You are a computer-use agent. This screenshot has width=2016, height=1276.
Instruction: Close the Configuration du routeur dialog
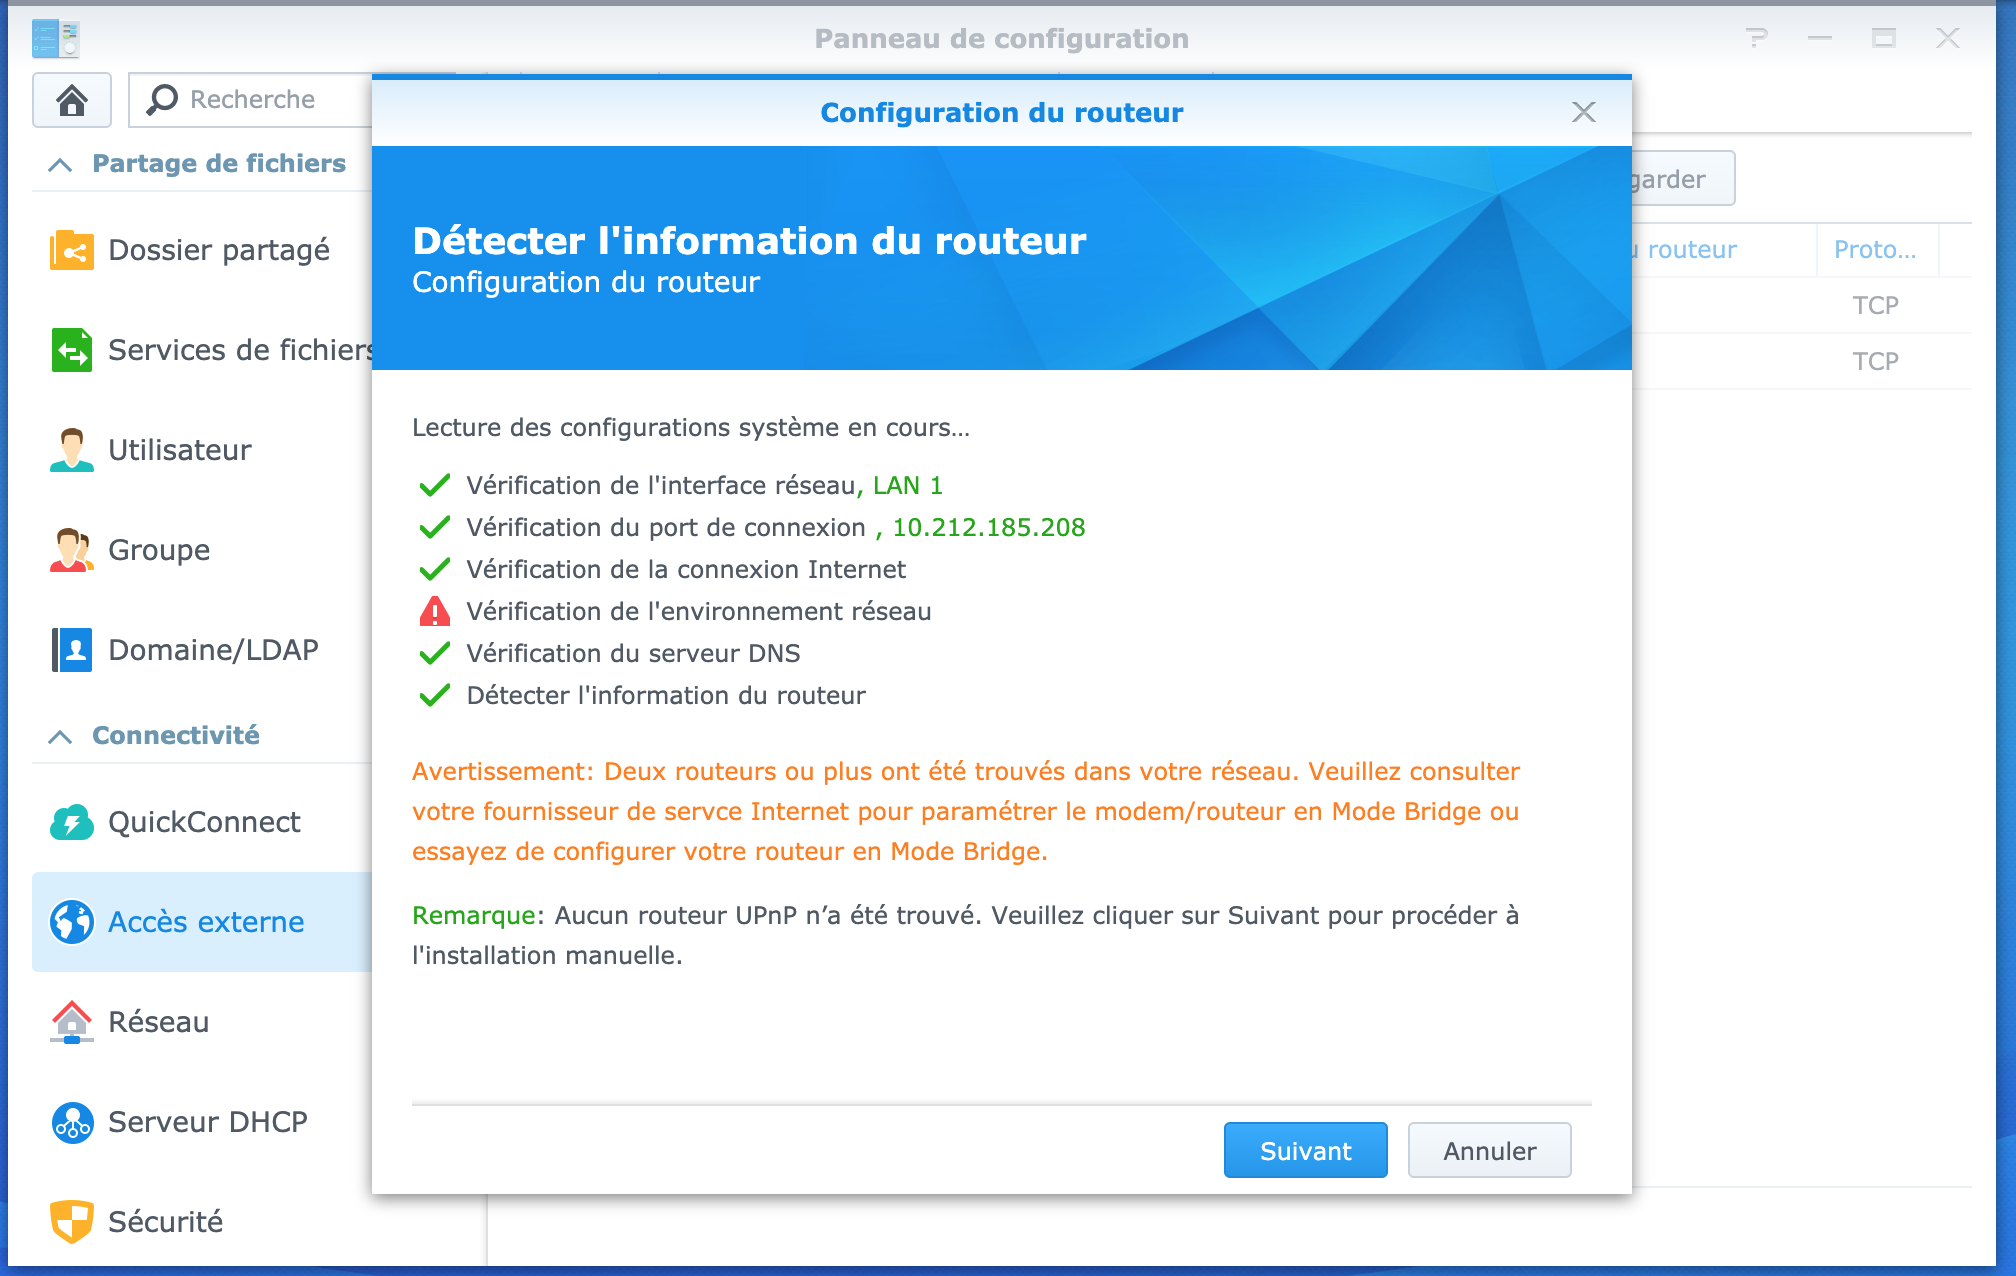pos(1584,112)
